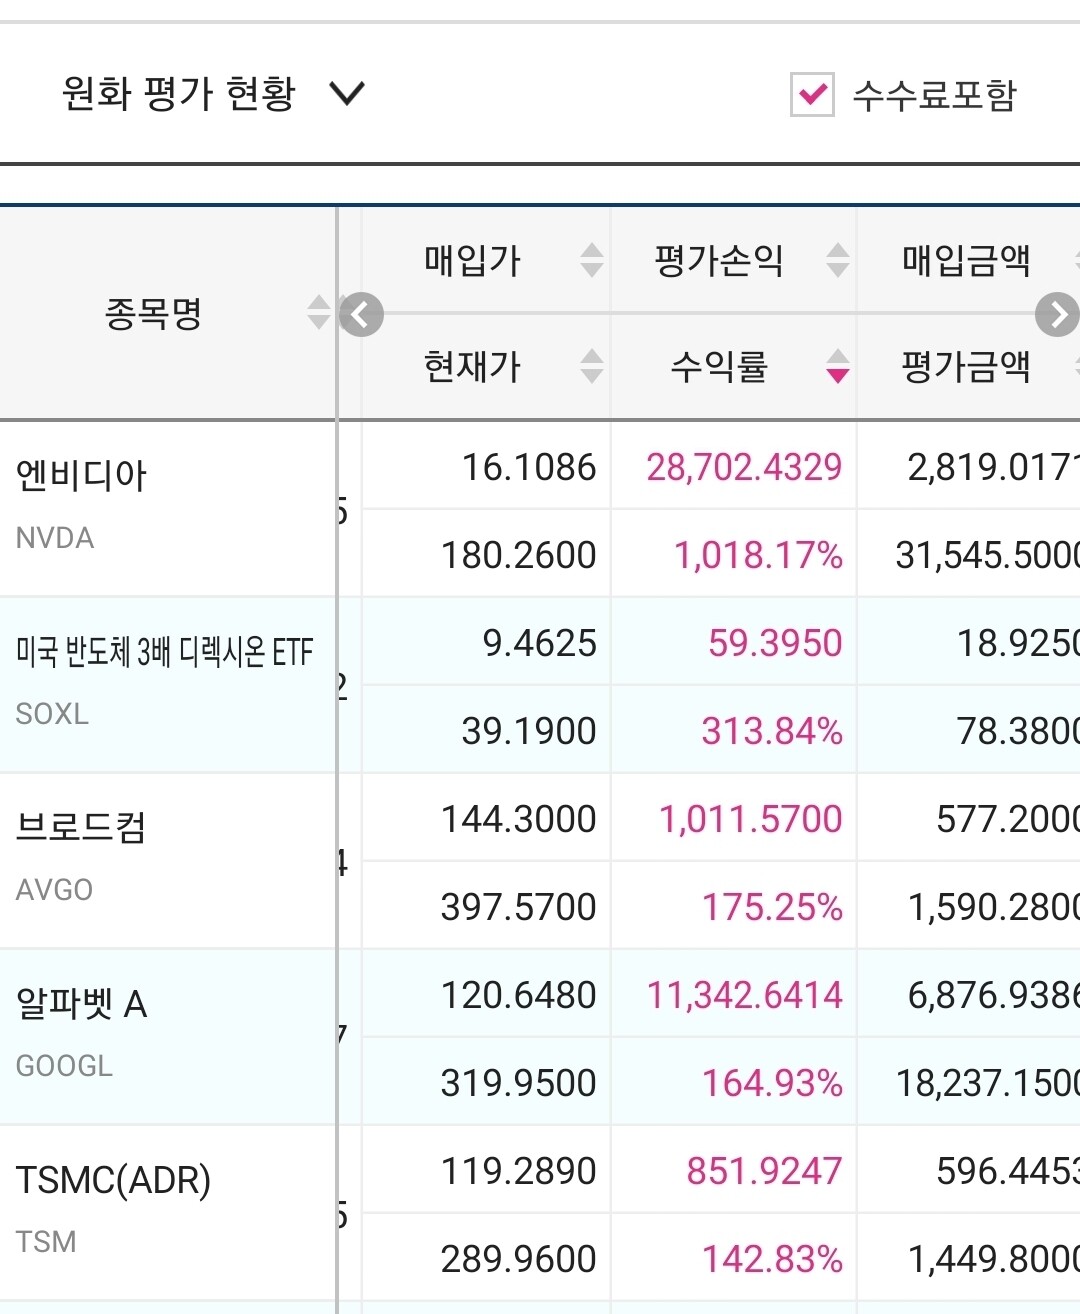Click TSM current price 289.9600

pos(519,1259)
